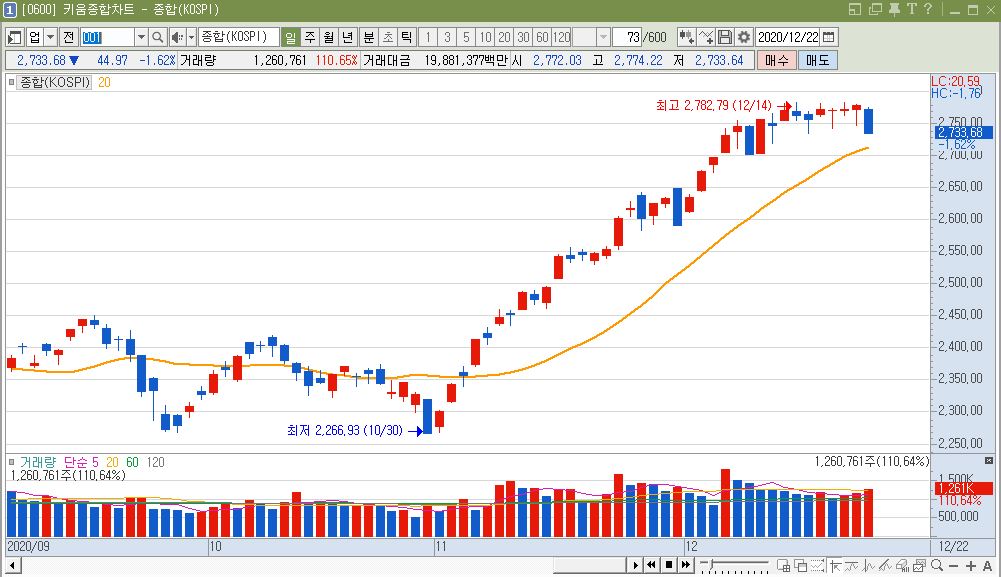Rewind chart replay
This screenshot has width=1001, height=577.
(x=651, y=565)
